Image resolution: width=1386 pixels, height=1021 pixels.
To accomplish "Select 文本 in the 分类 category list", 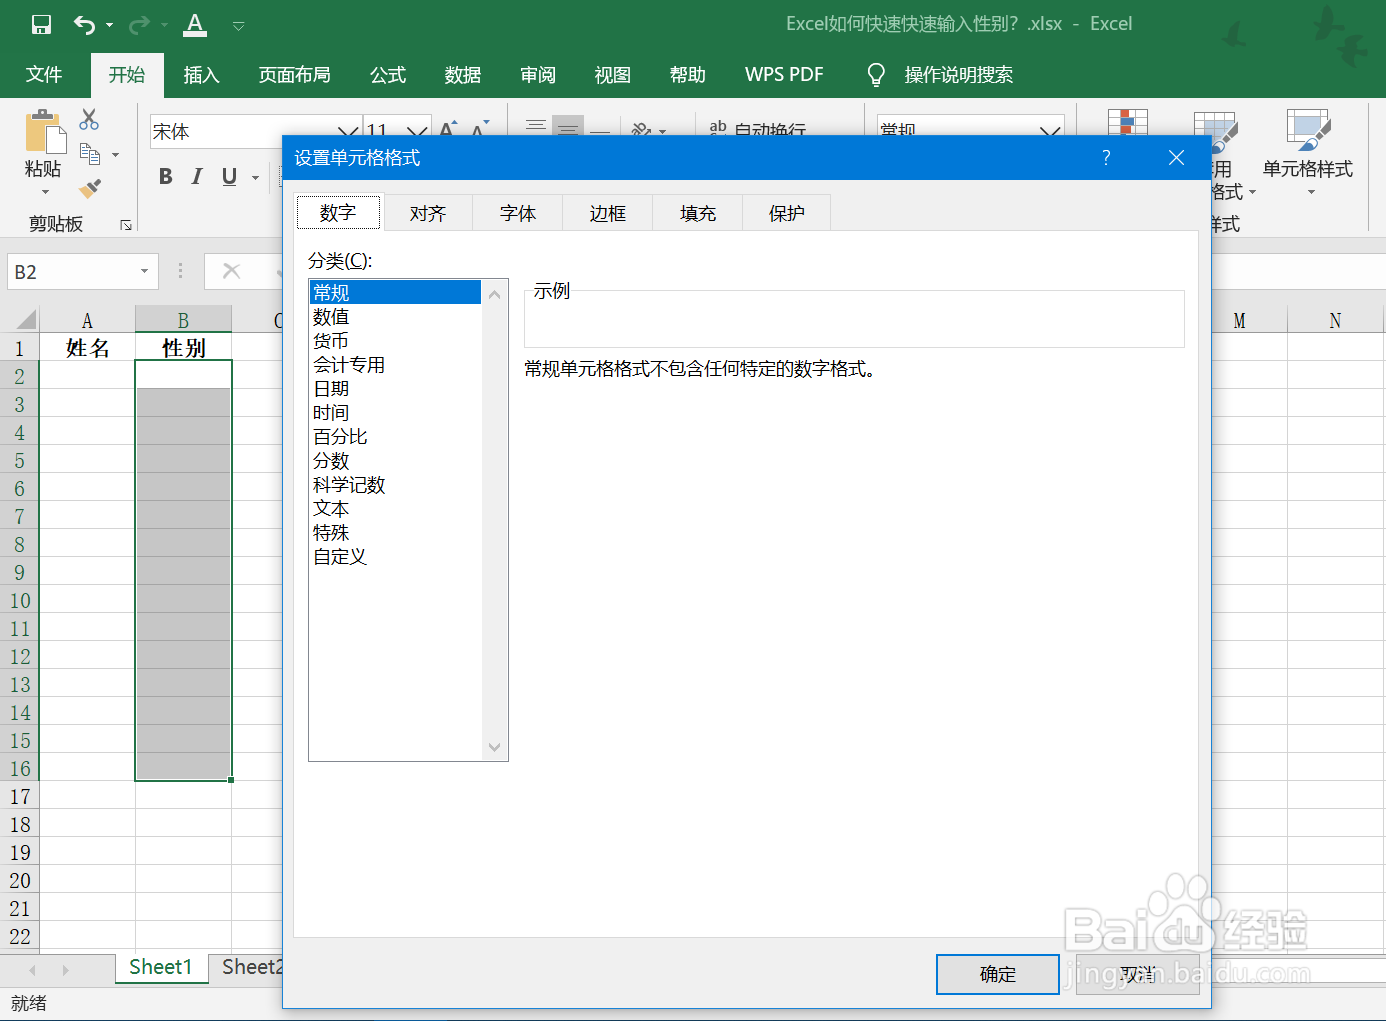I will click(331, 508).
